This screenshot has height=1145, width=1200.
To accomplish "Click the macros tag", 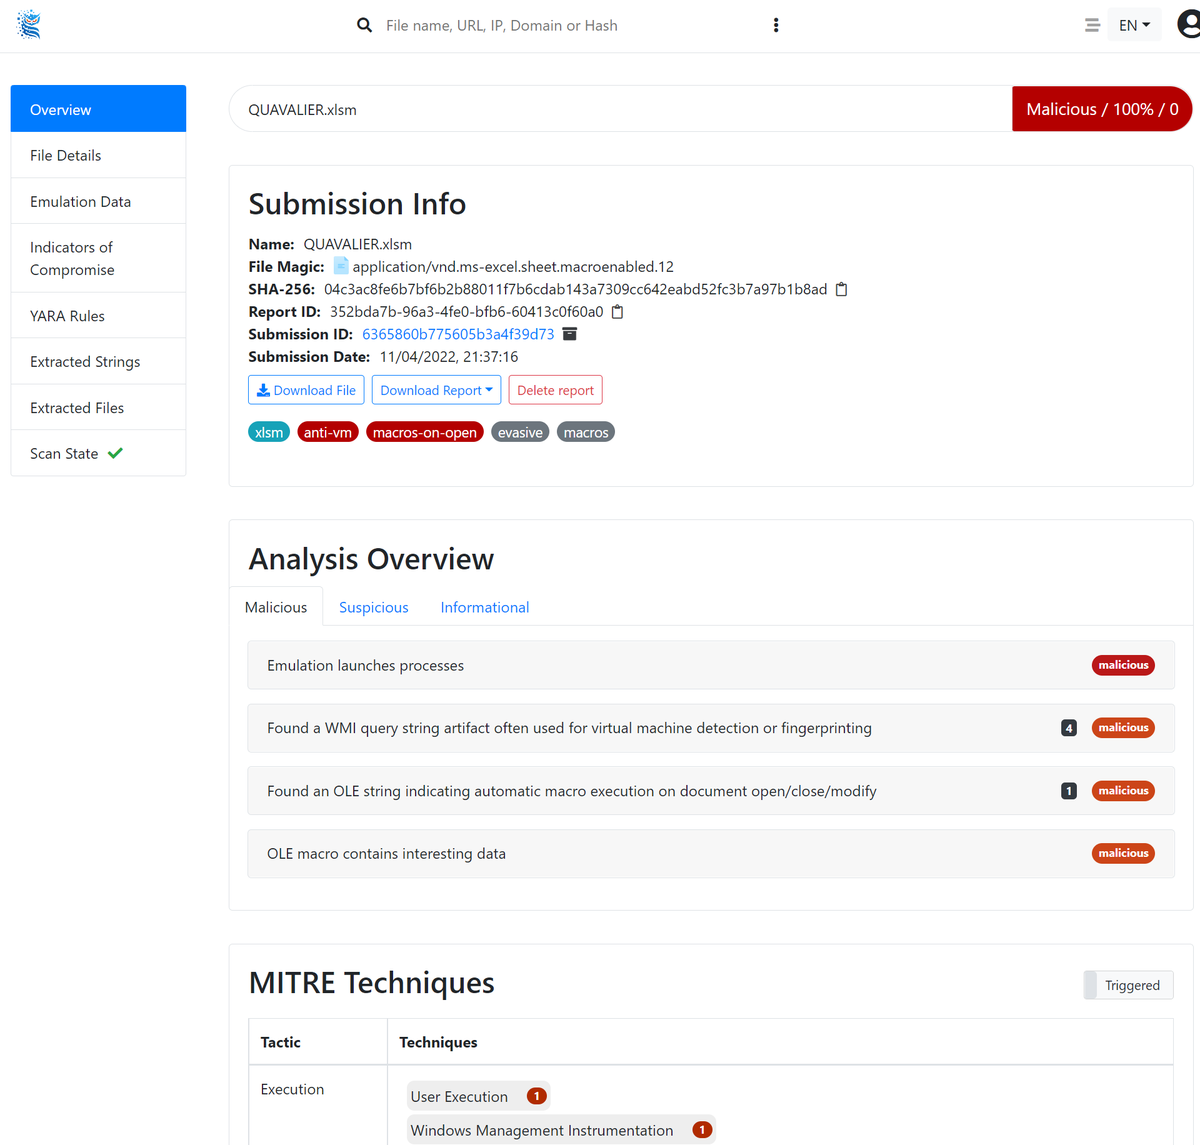I will click(586, 432).
